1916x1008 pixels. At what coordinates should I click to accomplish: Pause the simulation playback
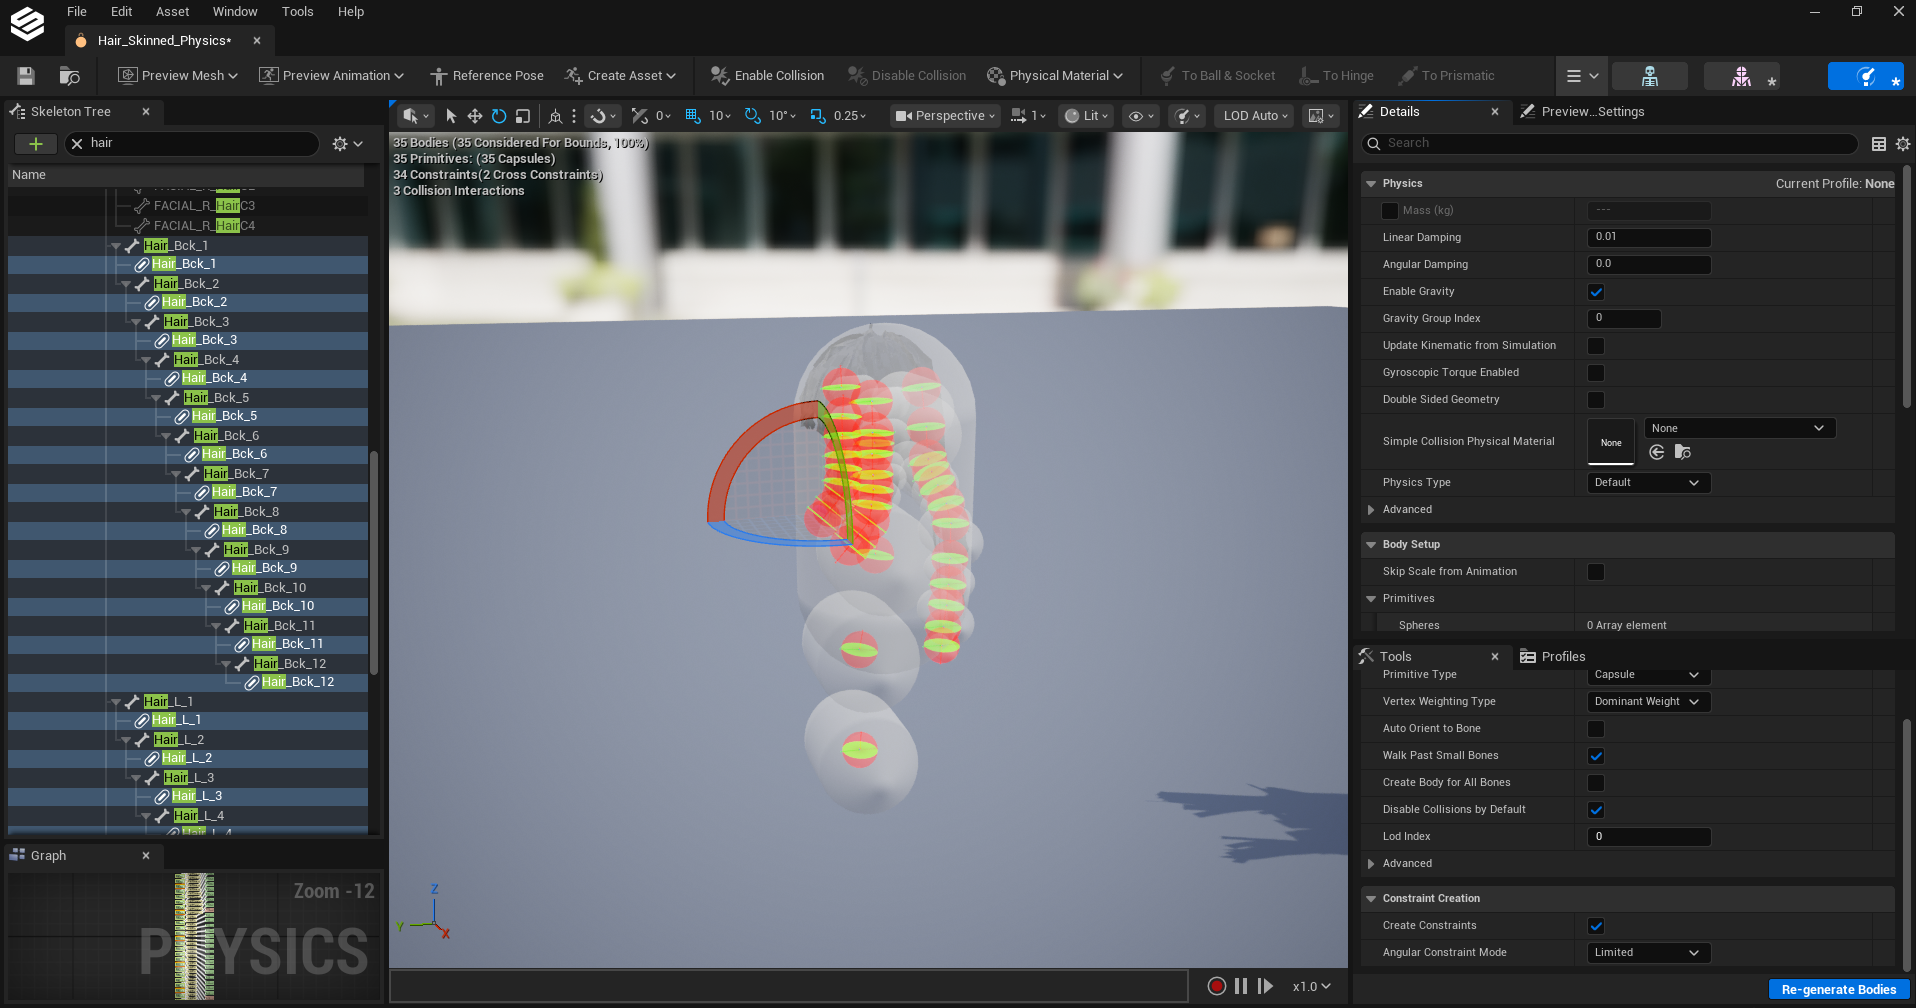coord(1241,986)
